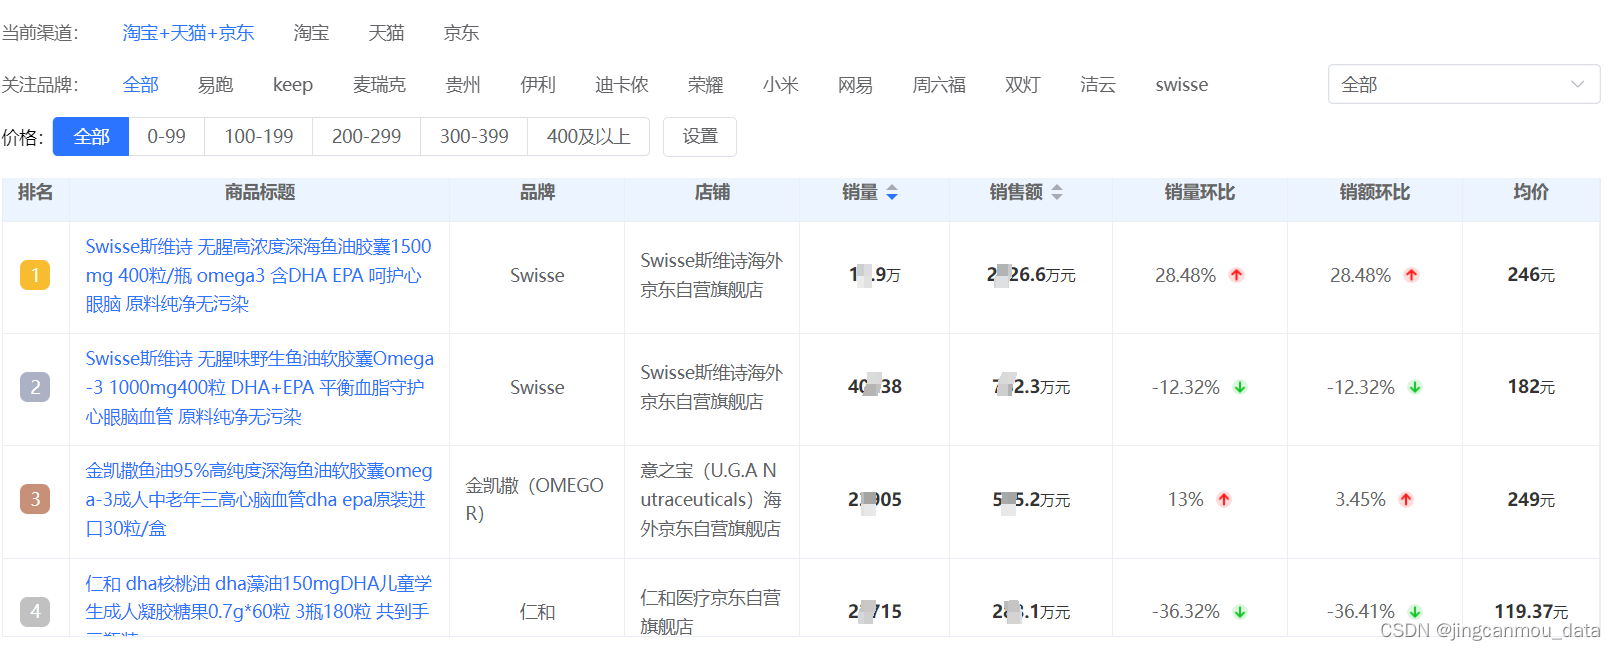Viewport: 1615px width, 650px height.
Task: Select 全部 in 关注品牌 row
Action: 141,85
